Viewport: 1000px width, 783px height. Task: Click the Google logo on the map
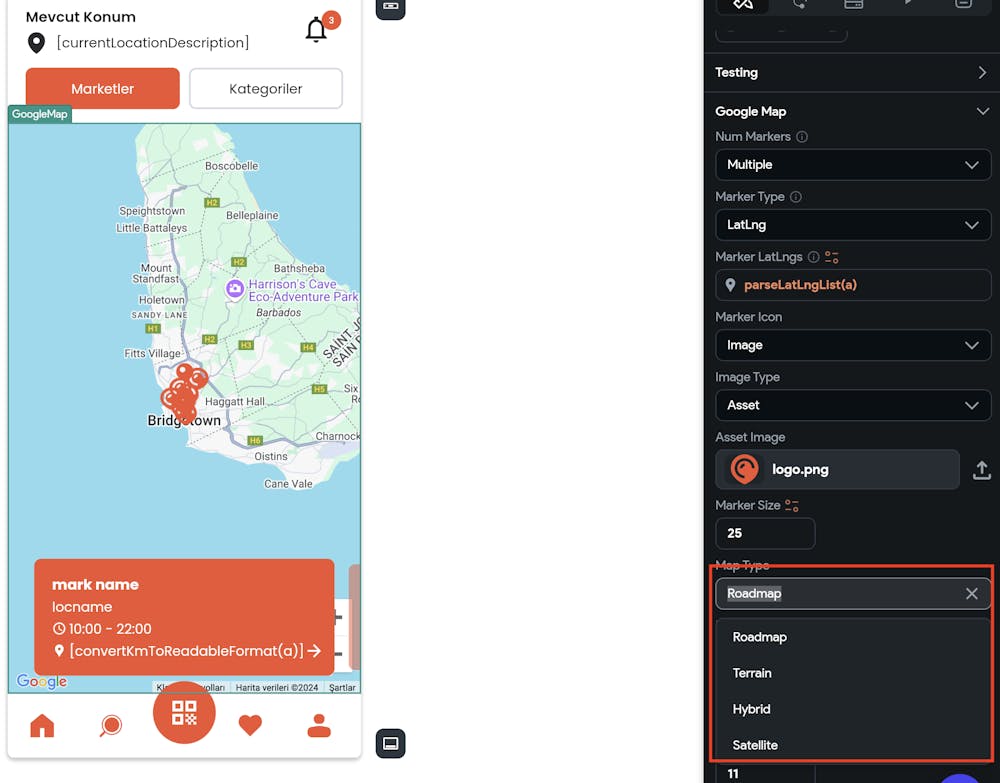tap(42, 681)
